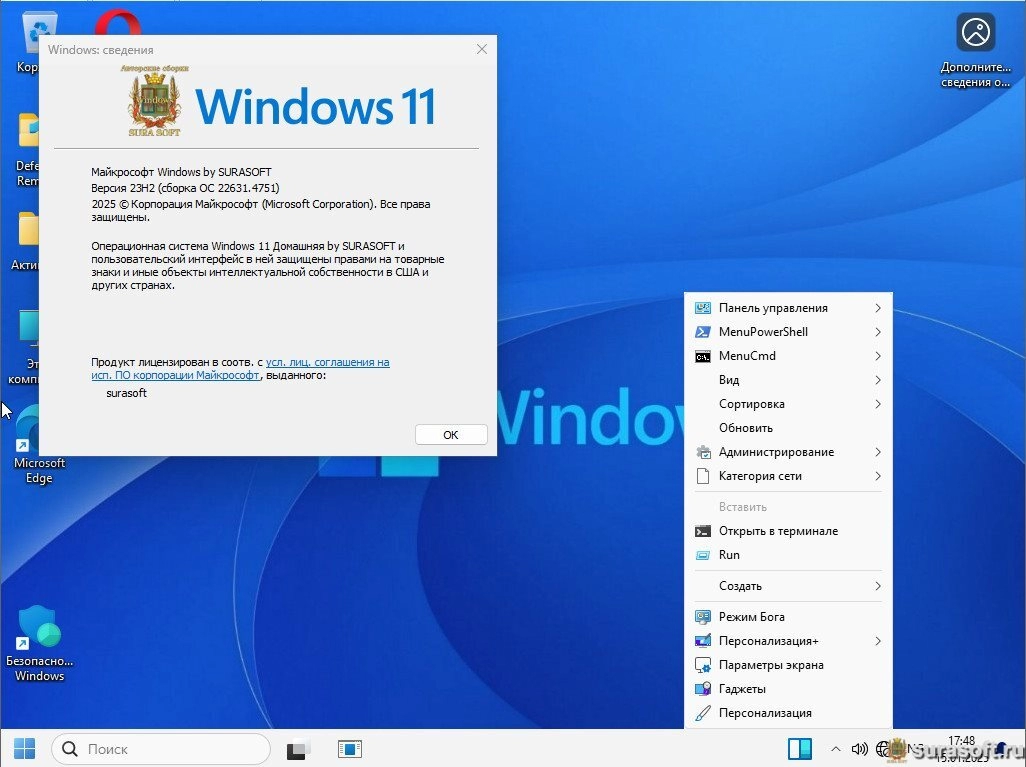
Task: Launch Гаджеты from the context menu
Action: [742, 689]
